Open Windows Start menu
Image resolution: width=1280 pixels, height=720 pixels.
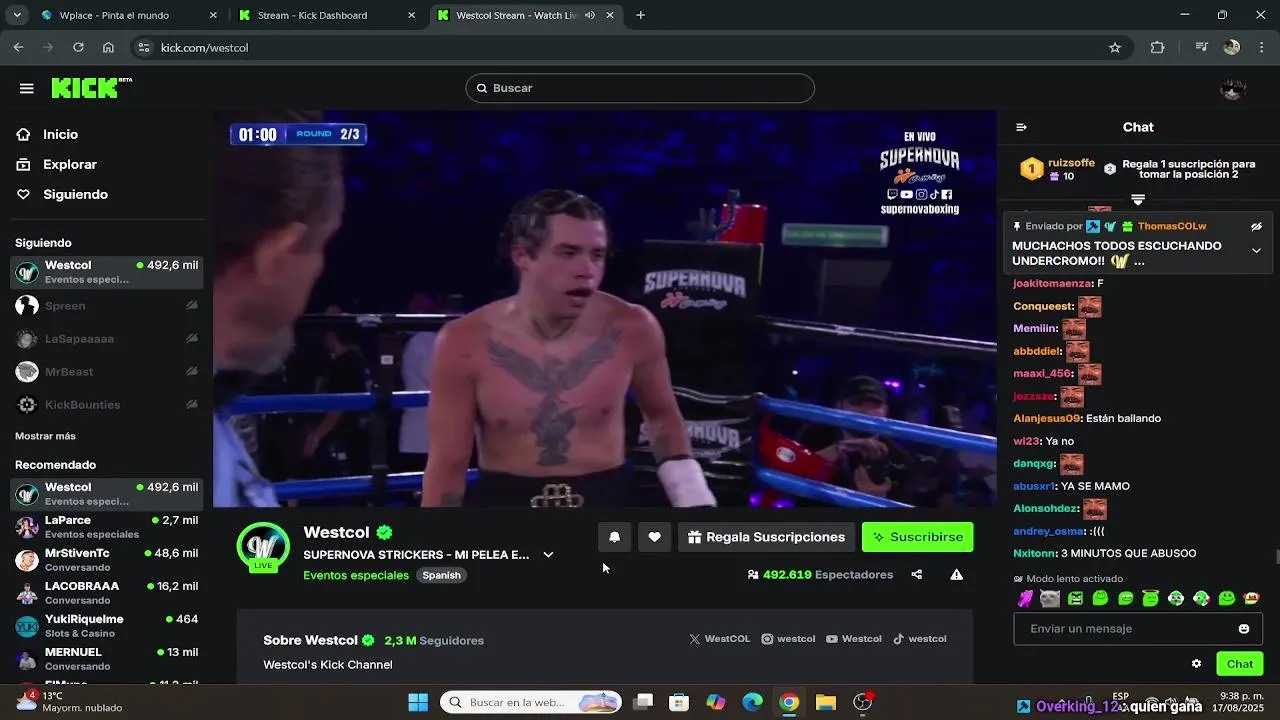[x=418, y=702]
